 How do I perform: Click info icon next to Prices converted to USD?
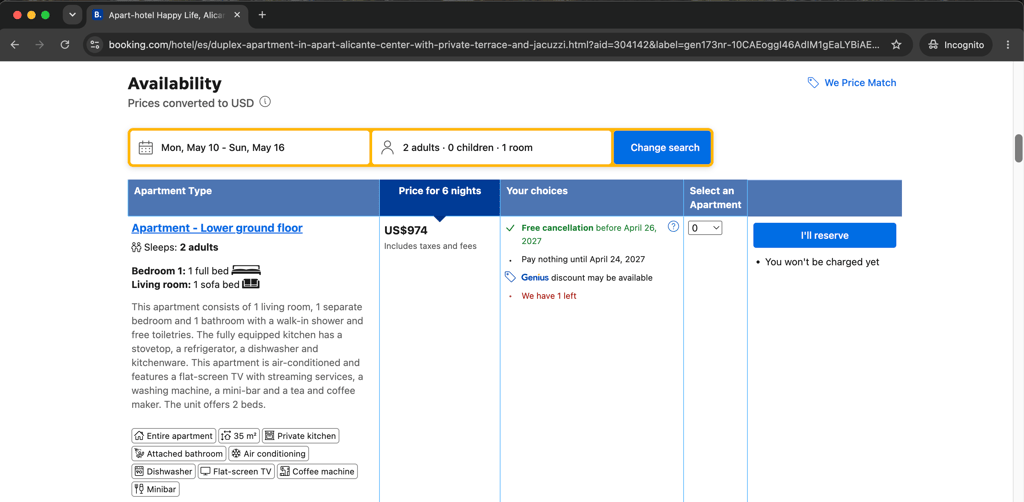coord(264,102)
